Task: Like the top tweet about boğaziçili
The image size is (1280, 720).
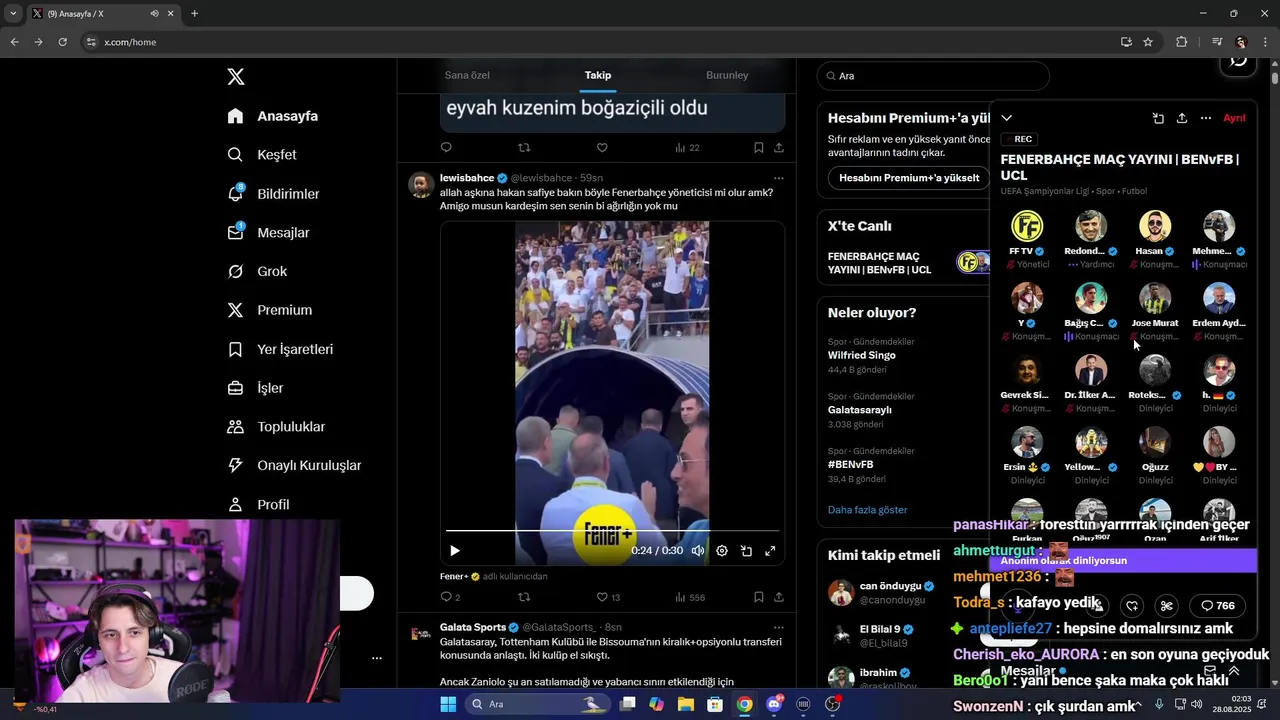Action: coord(602,148)
